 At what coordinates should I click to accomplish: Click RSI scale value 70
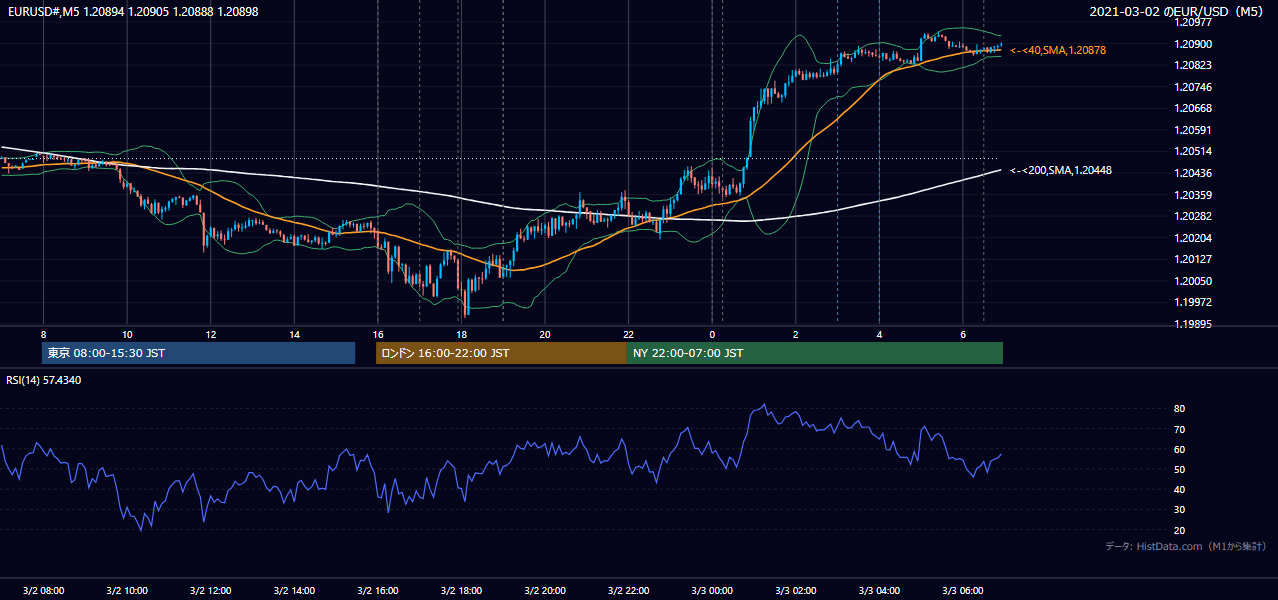[x=1180, y=429]
